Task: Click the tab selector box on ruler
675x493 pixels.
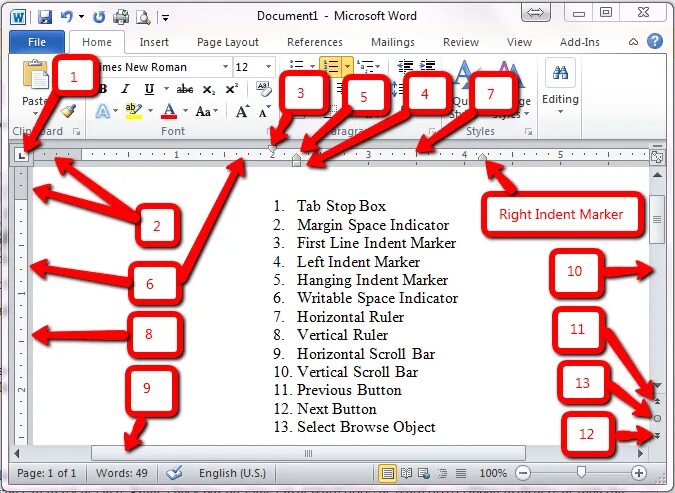Action: coord(21,155)
